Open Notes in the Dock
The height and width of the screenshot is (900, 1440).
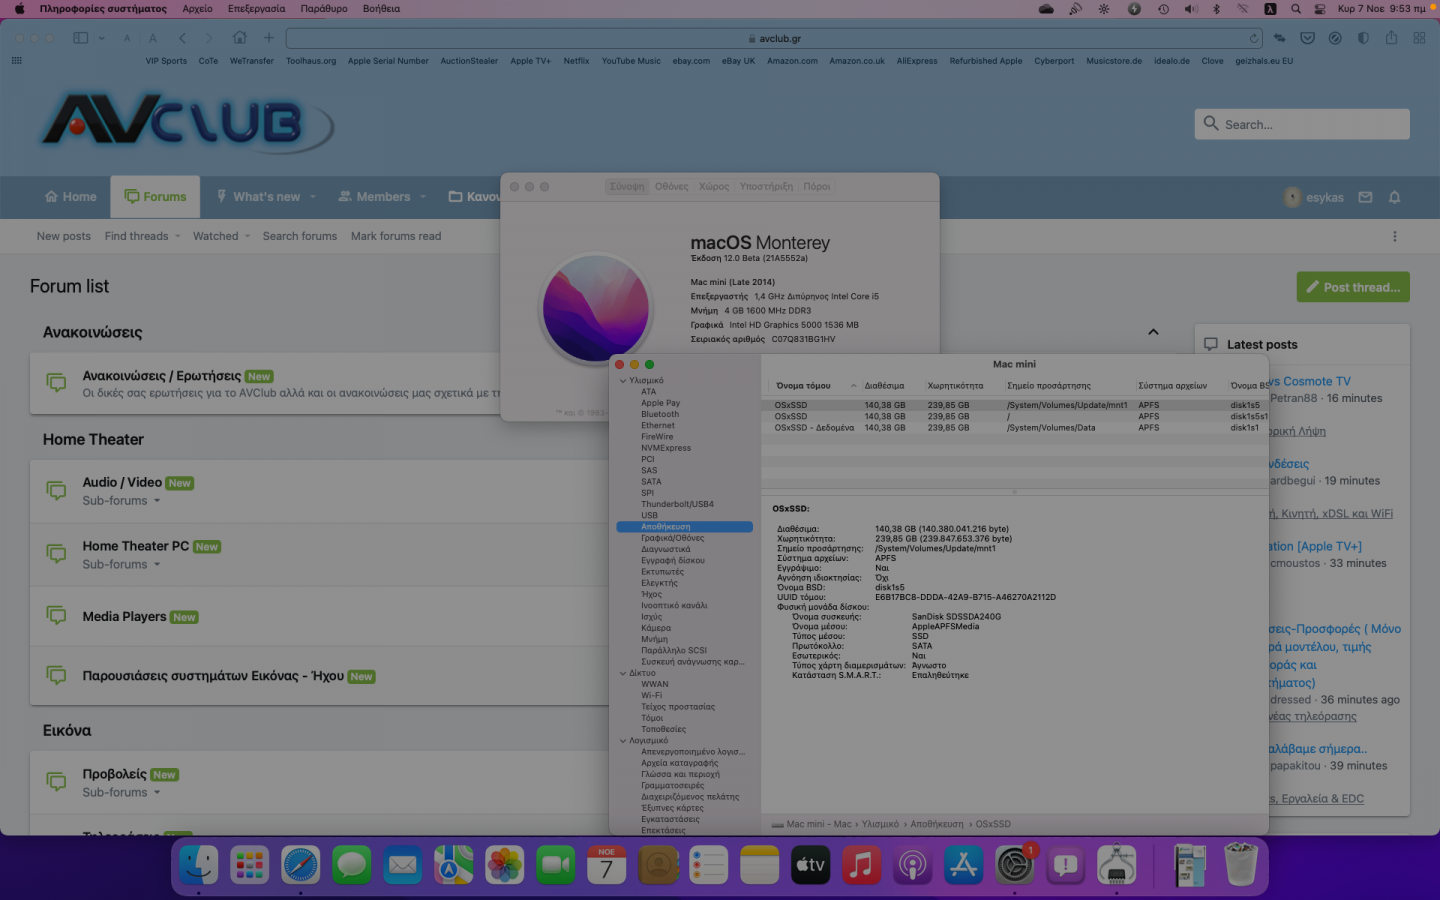tap(760, 864)
